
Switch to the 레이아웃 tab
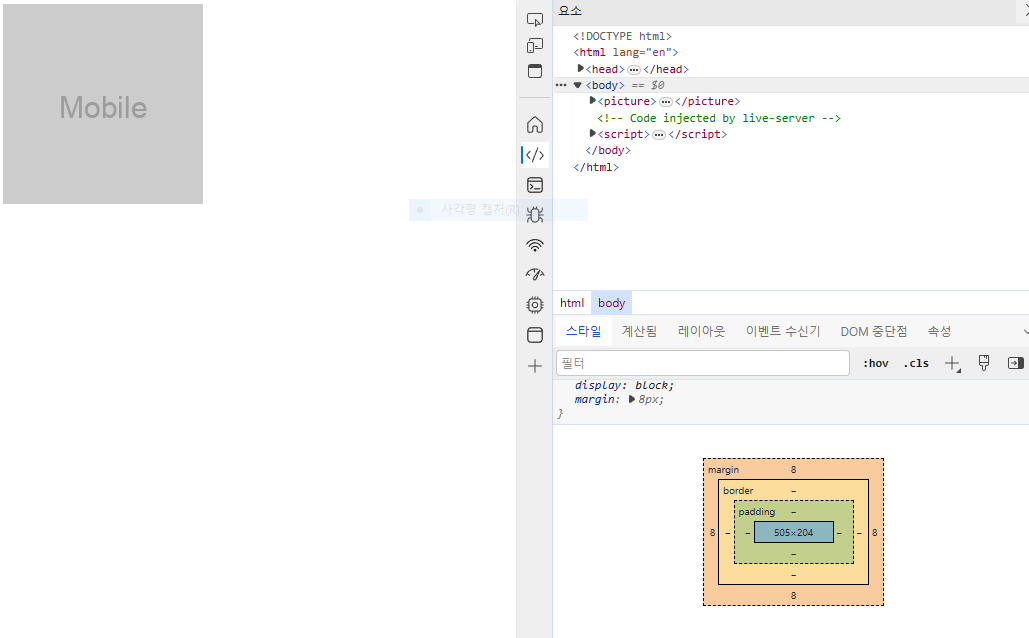701,331
